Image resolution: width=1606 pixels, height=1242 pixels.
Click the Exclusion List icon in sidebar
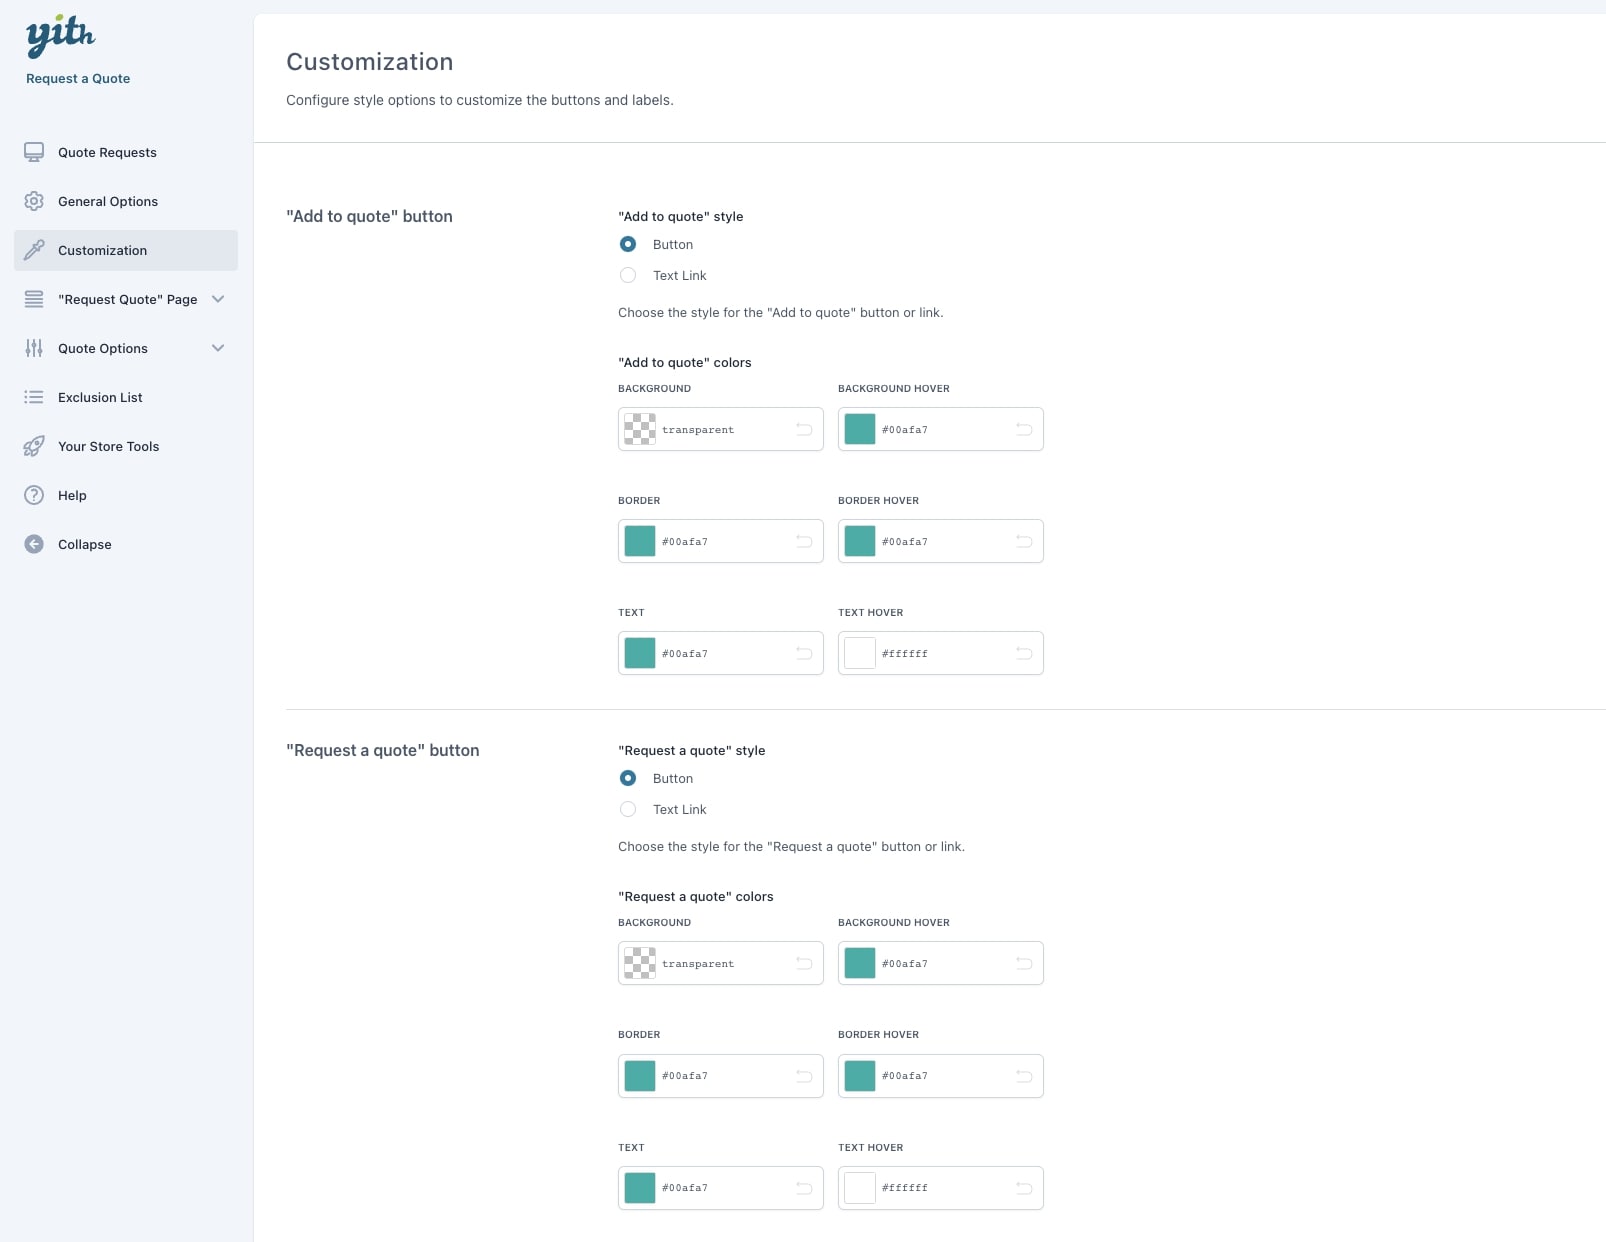pyautogui.click(x=34, y=397)
